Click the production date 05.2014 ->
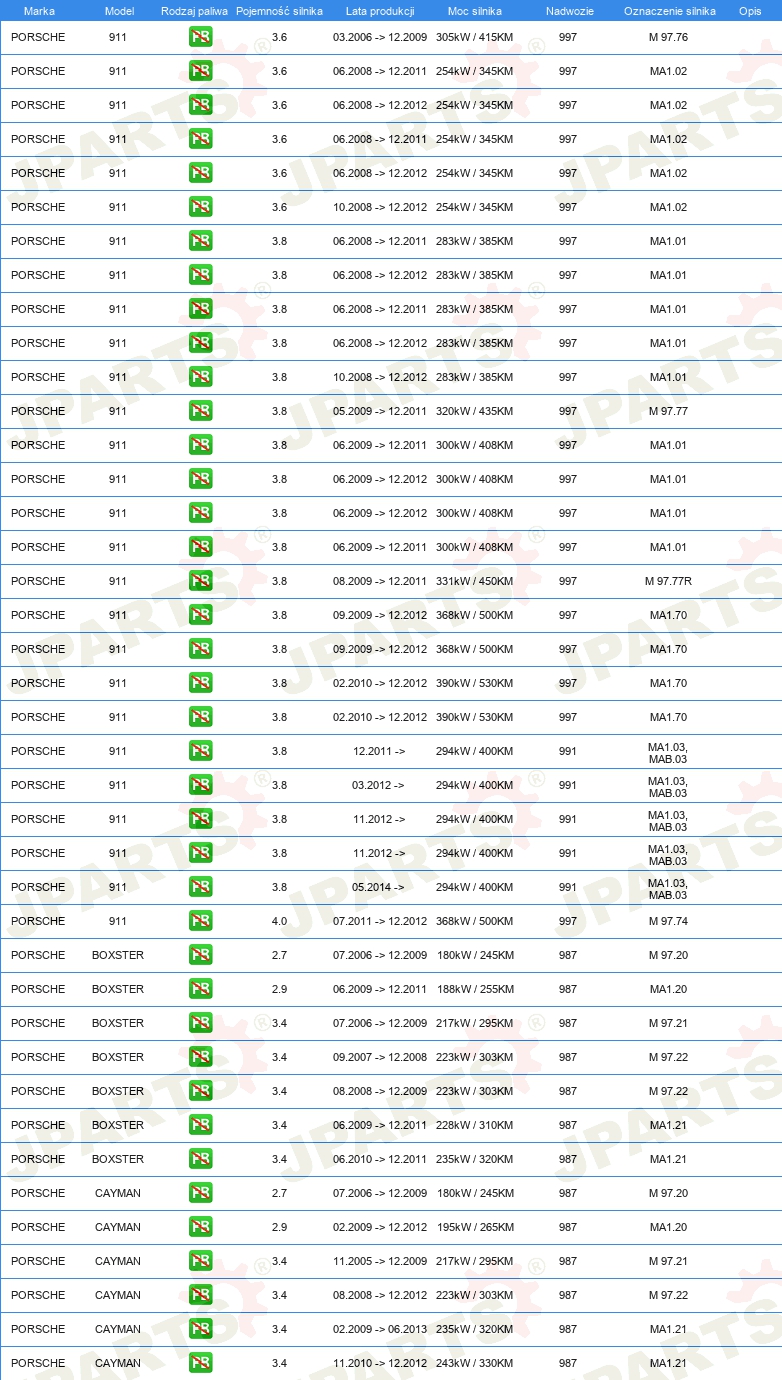Viewport: 782px width, 1380px height. 378,887
